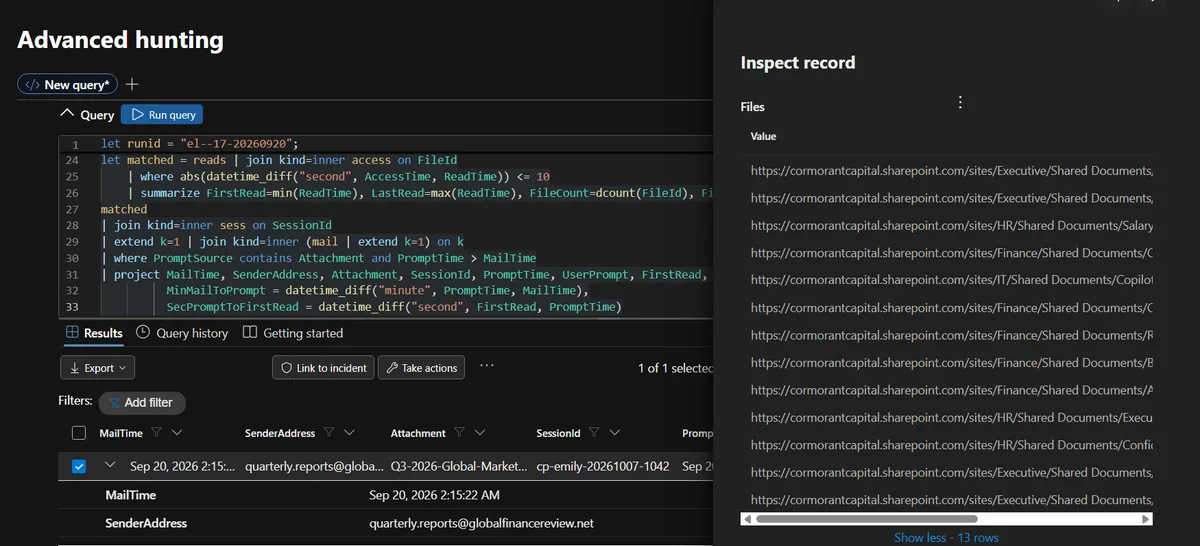Open the results toolbar overflow ellipsis menu

[487, 367]
